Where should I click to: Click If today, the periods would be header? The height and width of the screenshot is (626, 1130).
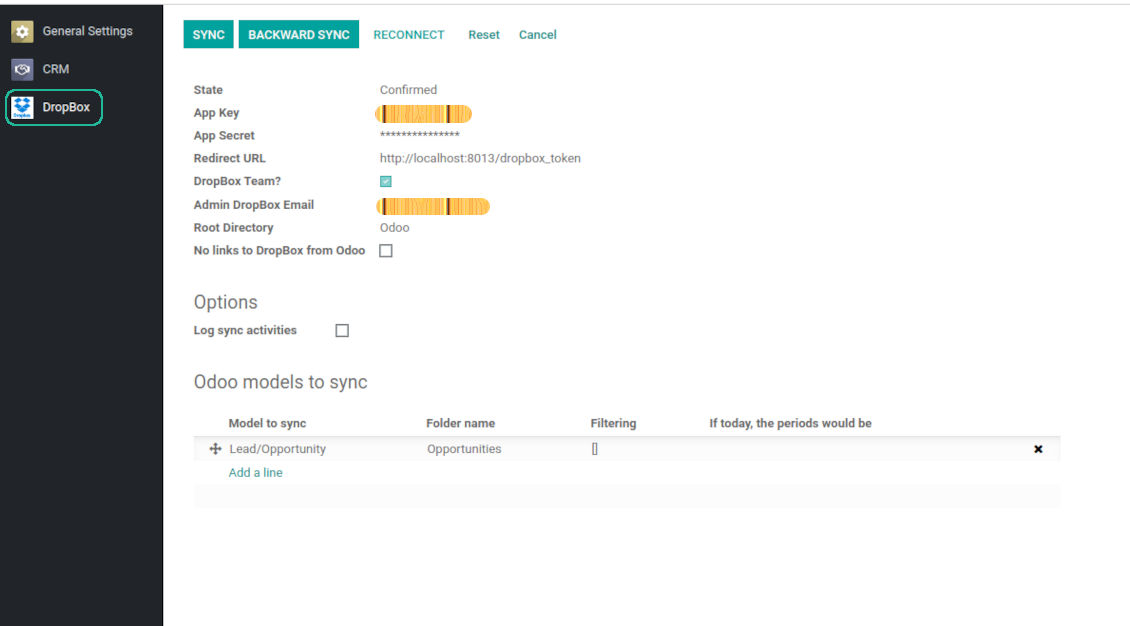[x=790, y=424]
